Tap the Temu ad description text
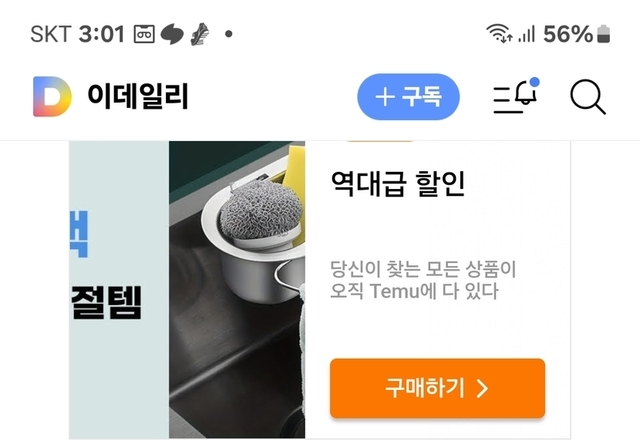The width and height of the screenshot is (640, 440). coord(423,280)
